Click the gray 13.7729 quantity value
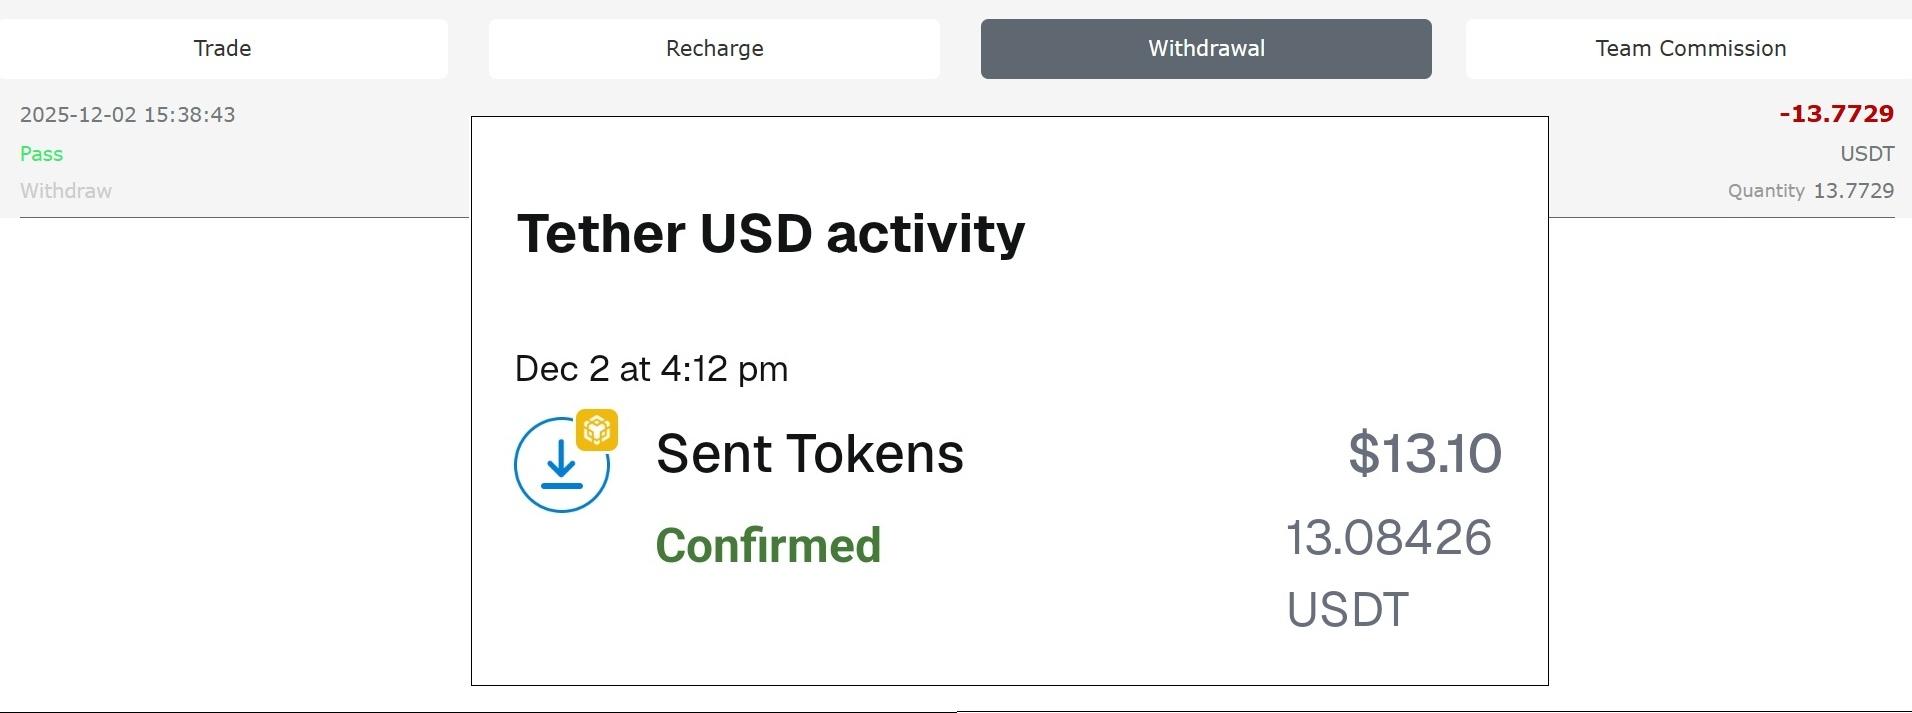Viewport: 1912px width, 713px height. point(1854,191)
